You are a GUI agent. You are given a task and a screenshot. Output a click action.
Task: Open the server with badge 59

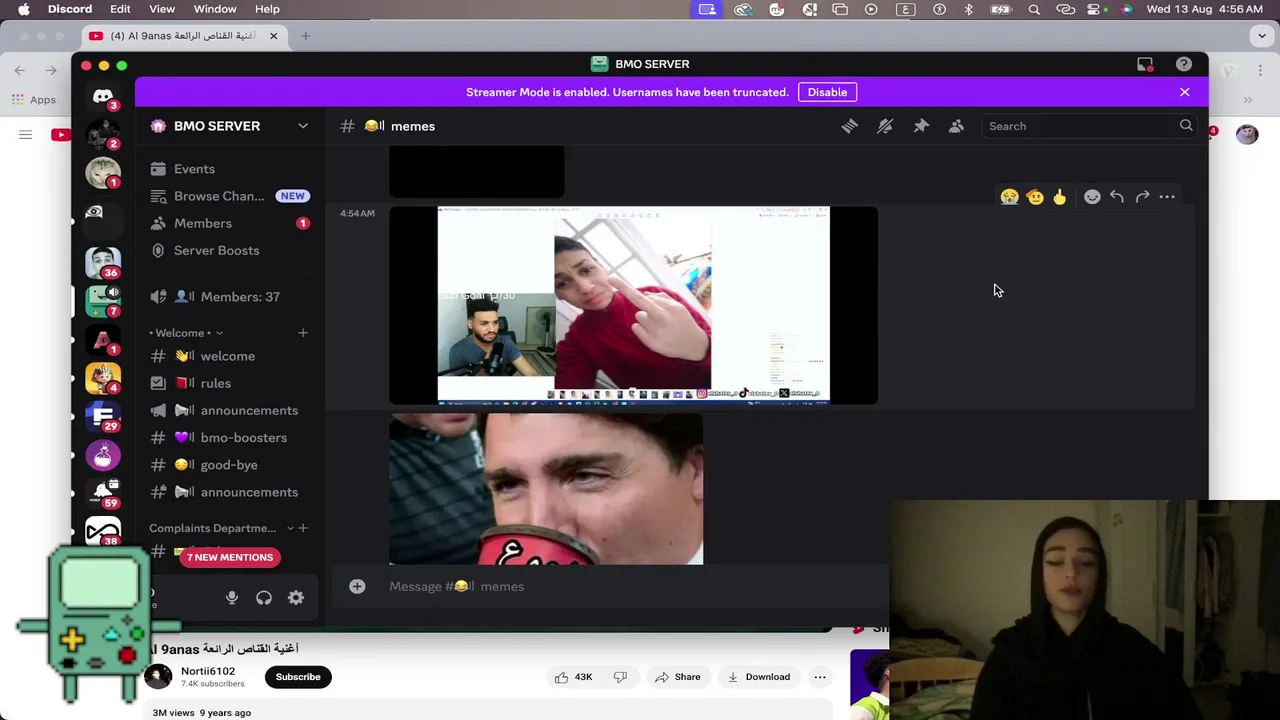[103, 493]
